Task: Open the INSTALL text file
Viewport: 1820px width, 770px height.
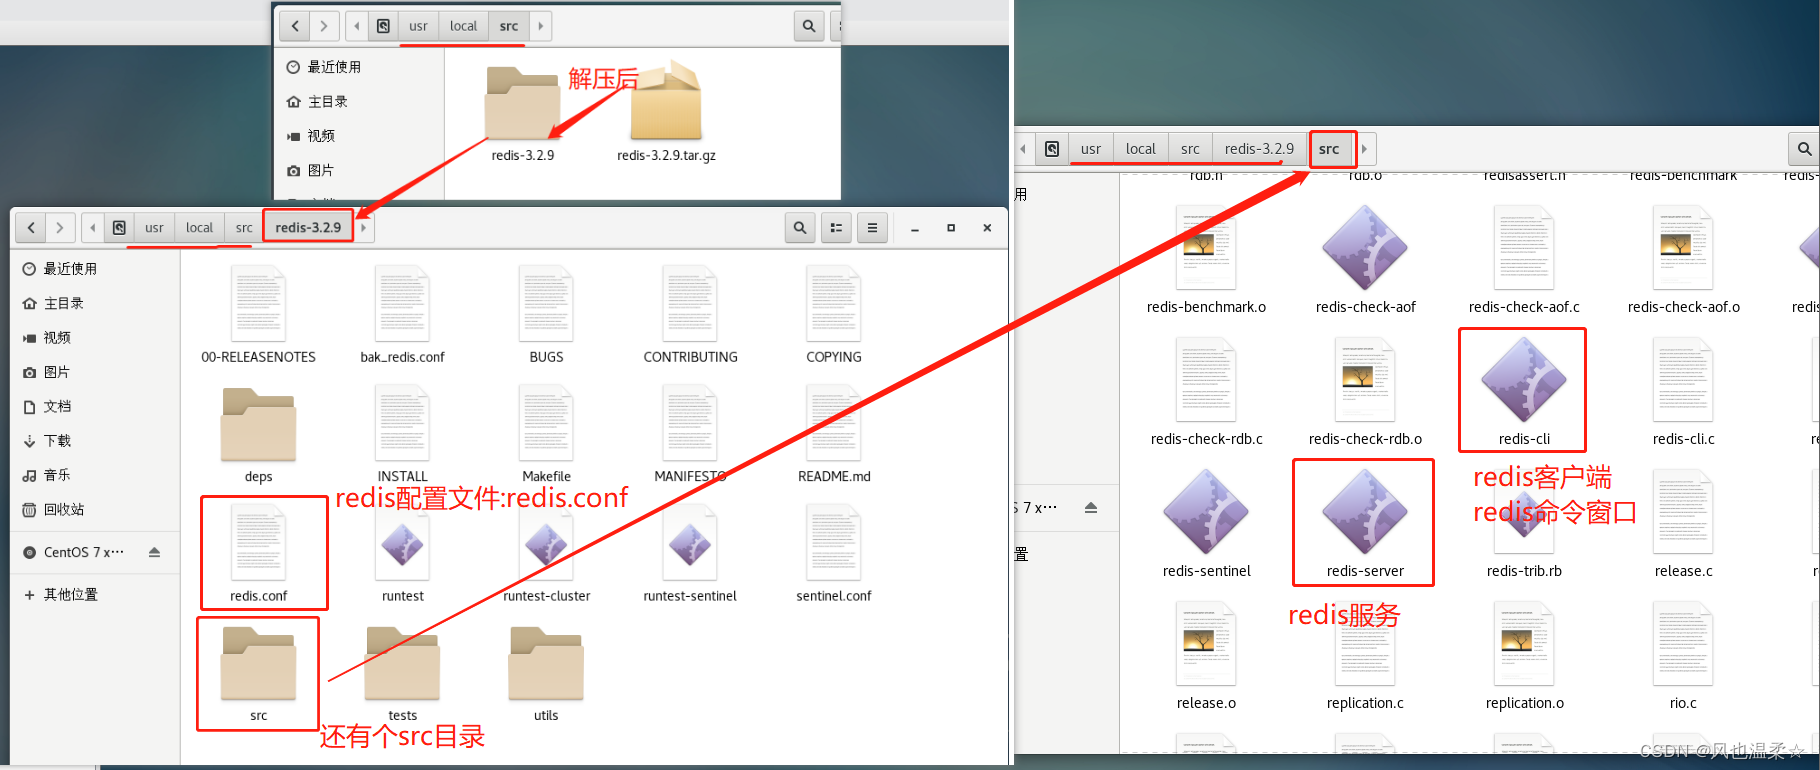Action: (x=403, y=435)
